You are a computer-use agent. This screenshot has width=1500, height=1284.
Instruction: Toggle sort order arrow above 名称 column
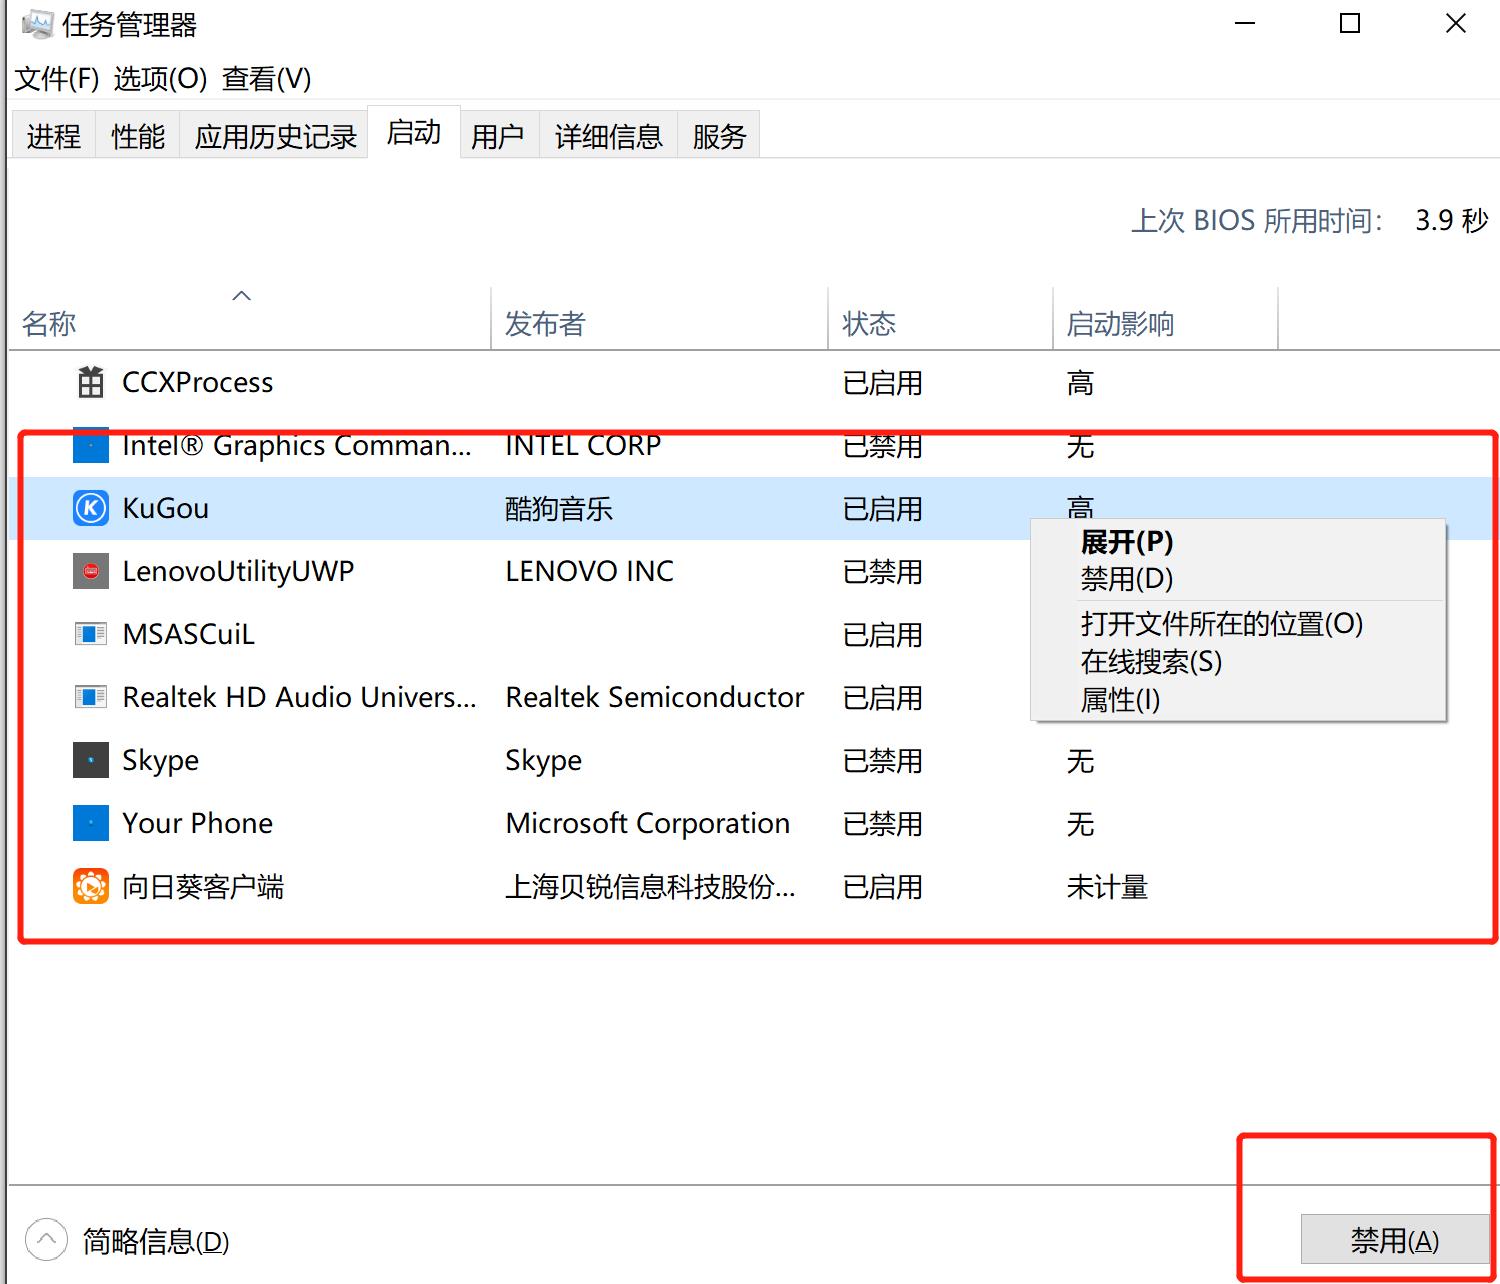click(242, 296)
